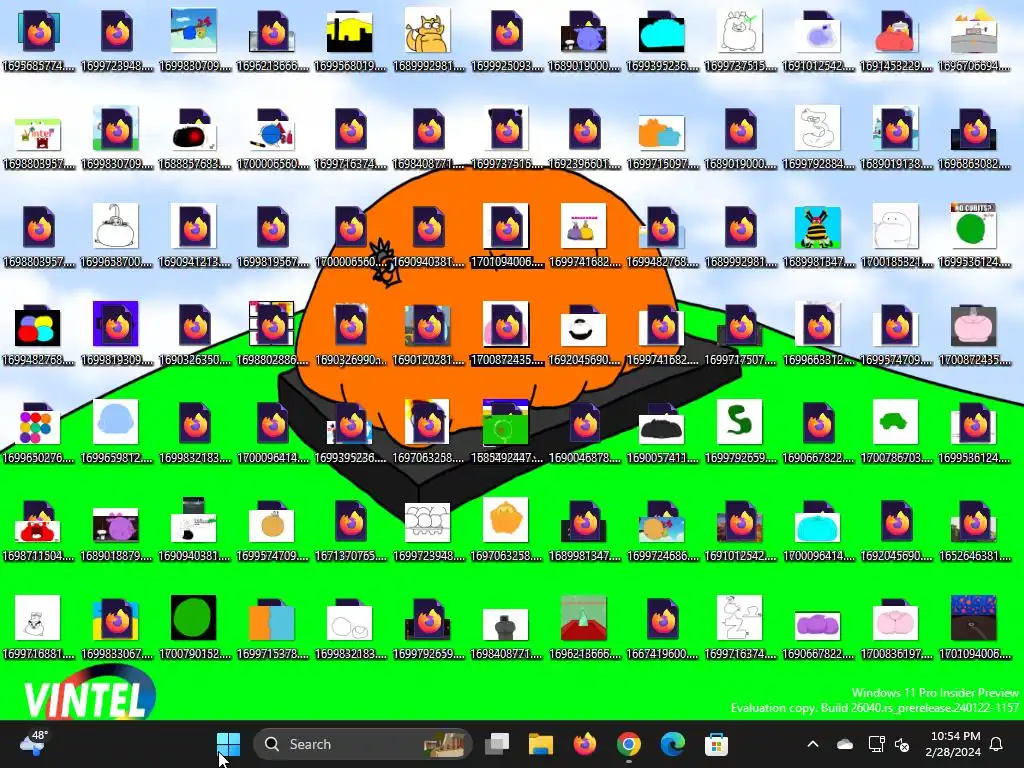1024x768 pixels.
Task: Open the NO CUBITS green circle image
Action: [974, 236]
